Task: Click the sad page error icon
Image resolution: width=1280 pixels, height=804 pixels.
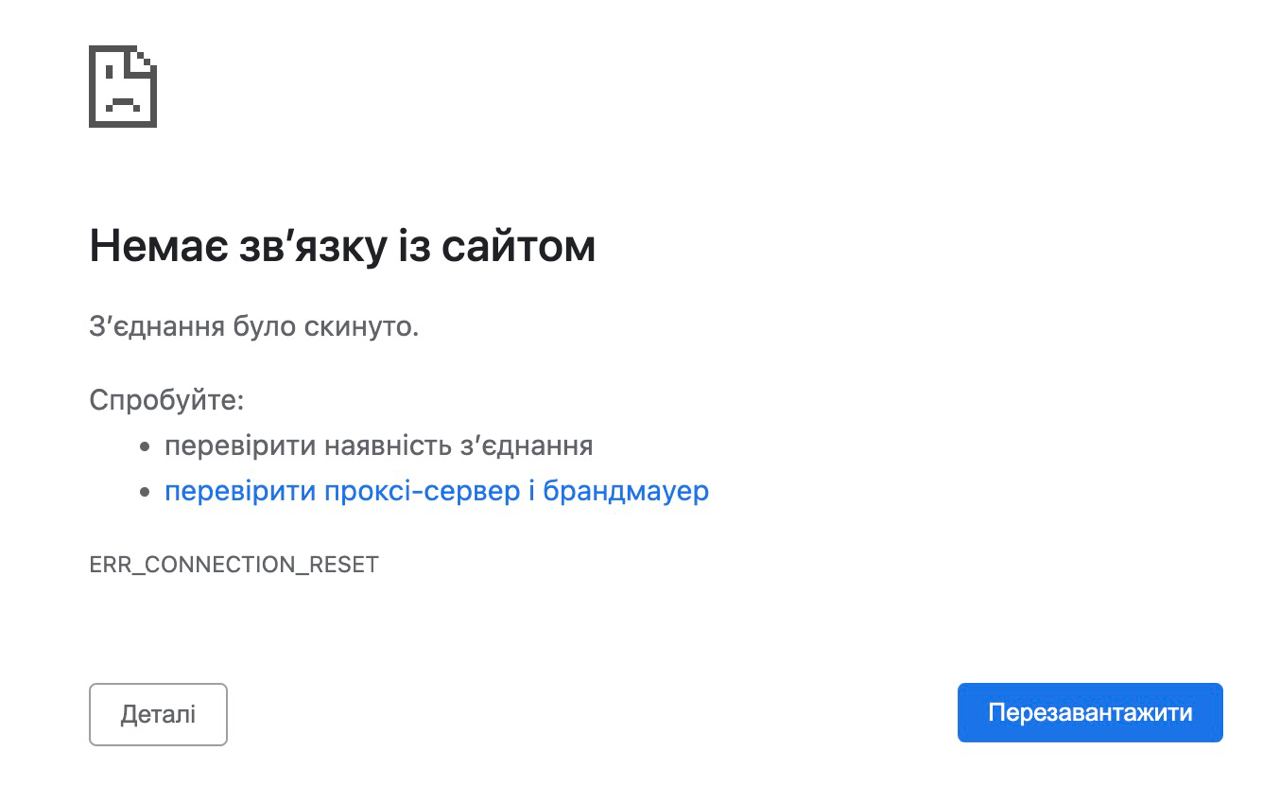Action: [122, 87]
